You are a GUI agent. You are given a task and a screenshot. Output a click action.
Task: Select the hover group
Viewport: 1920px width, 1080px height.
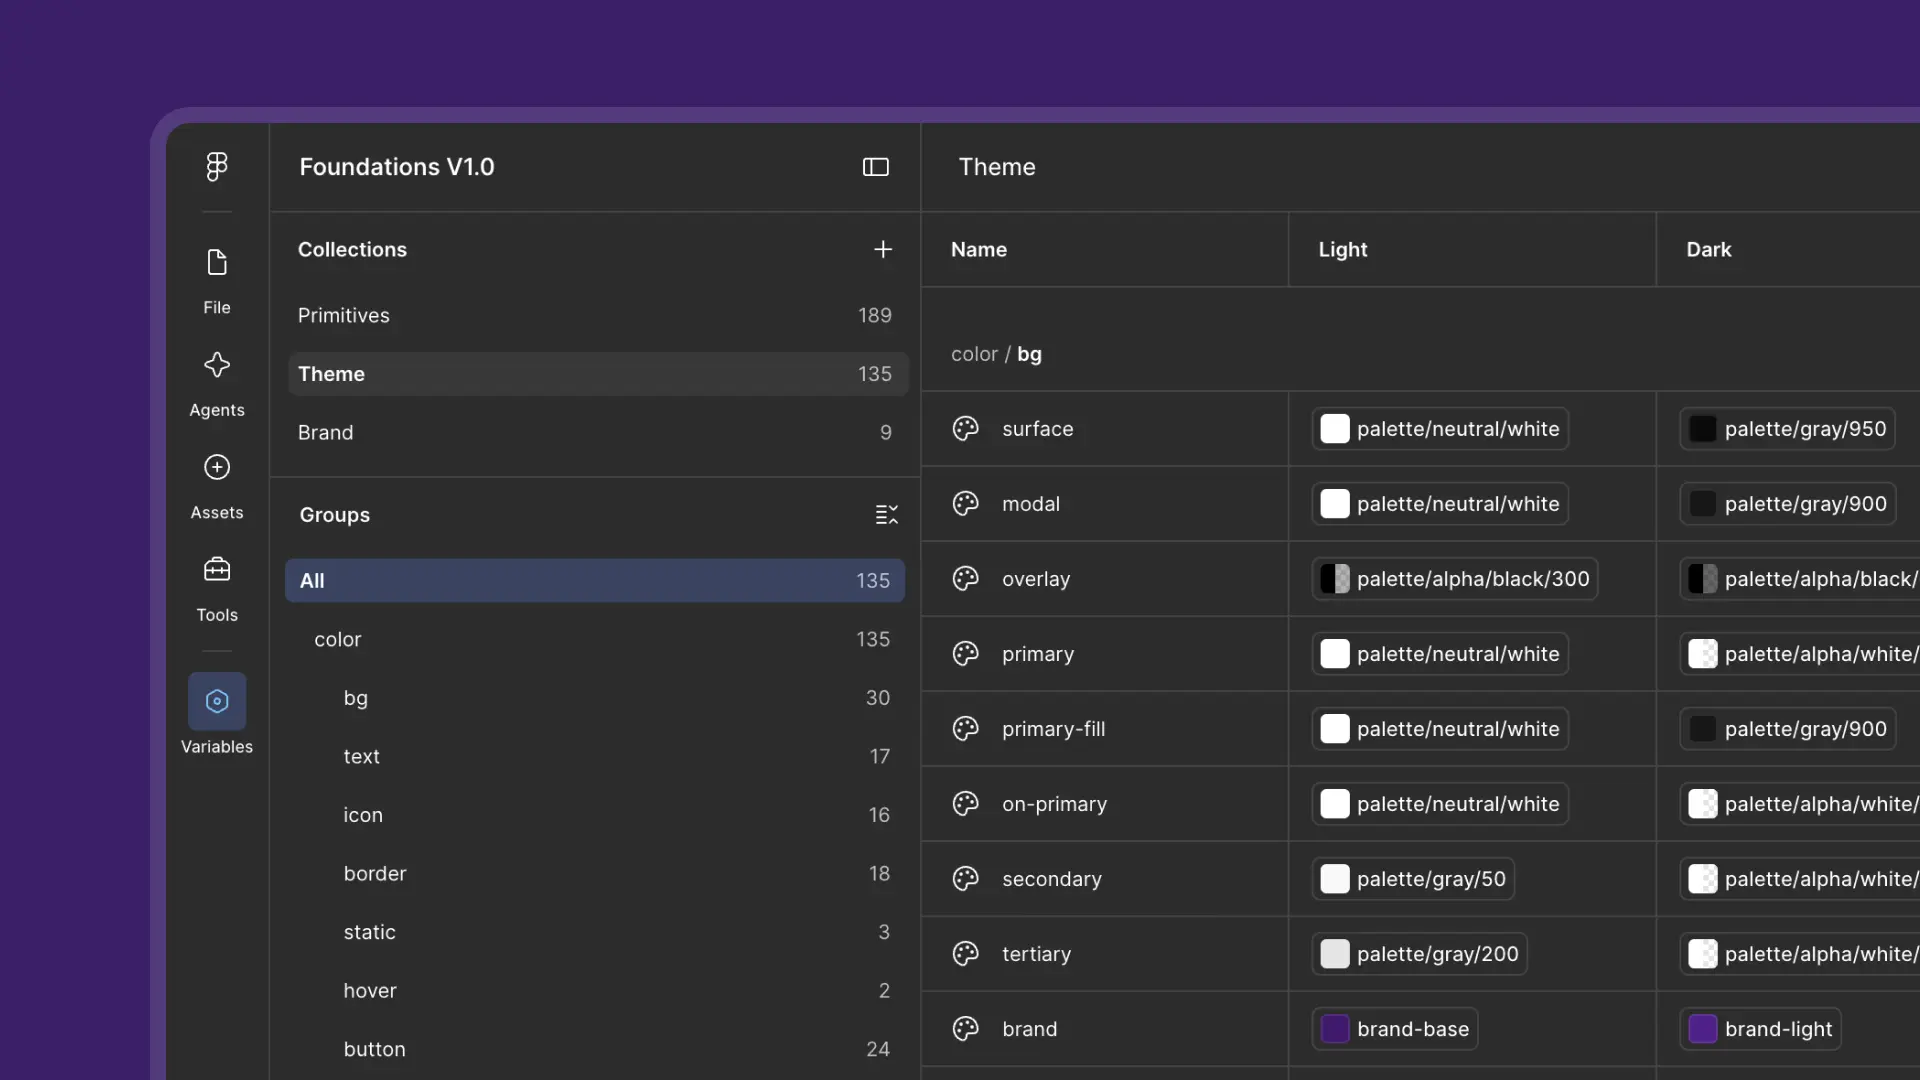595,990
